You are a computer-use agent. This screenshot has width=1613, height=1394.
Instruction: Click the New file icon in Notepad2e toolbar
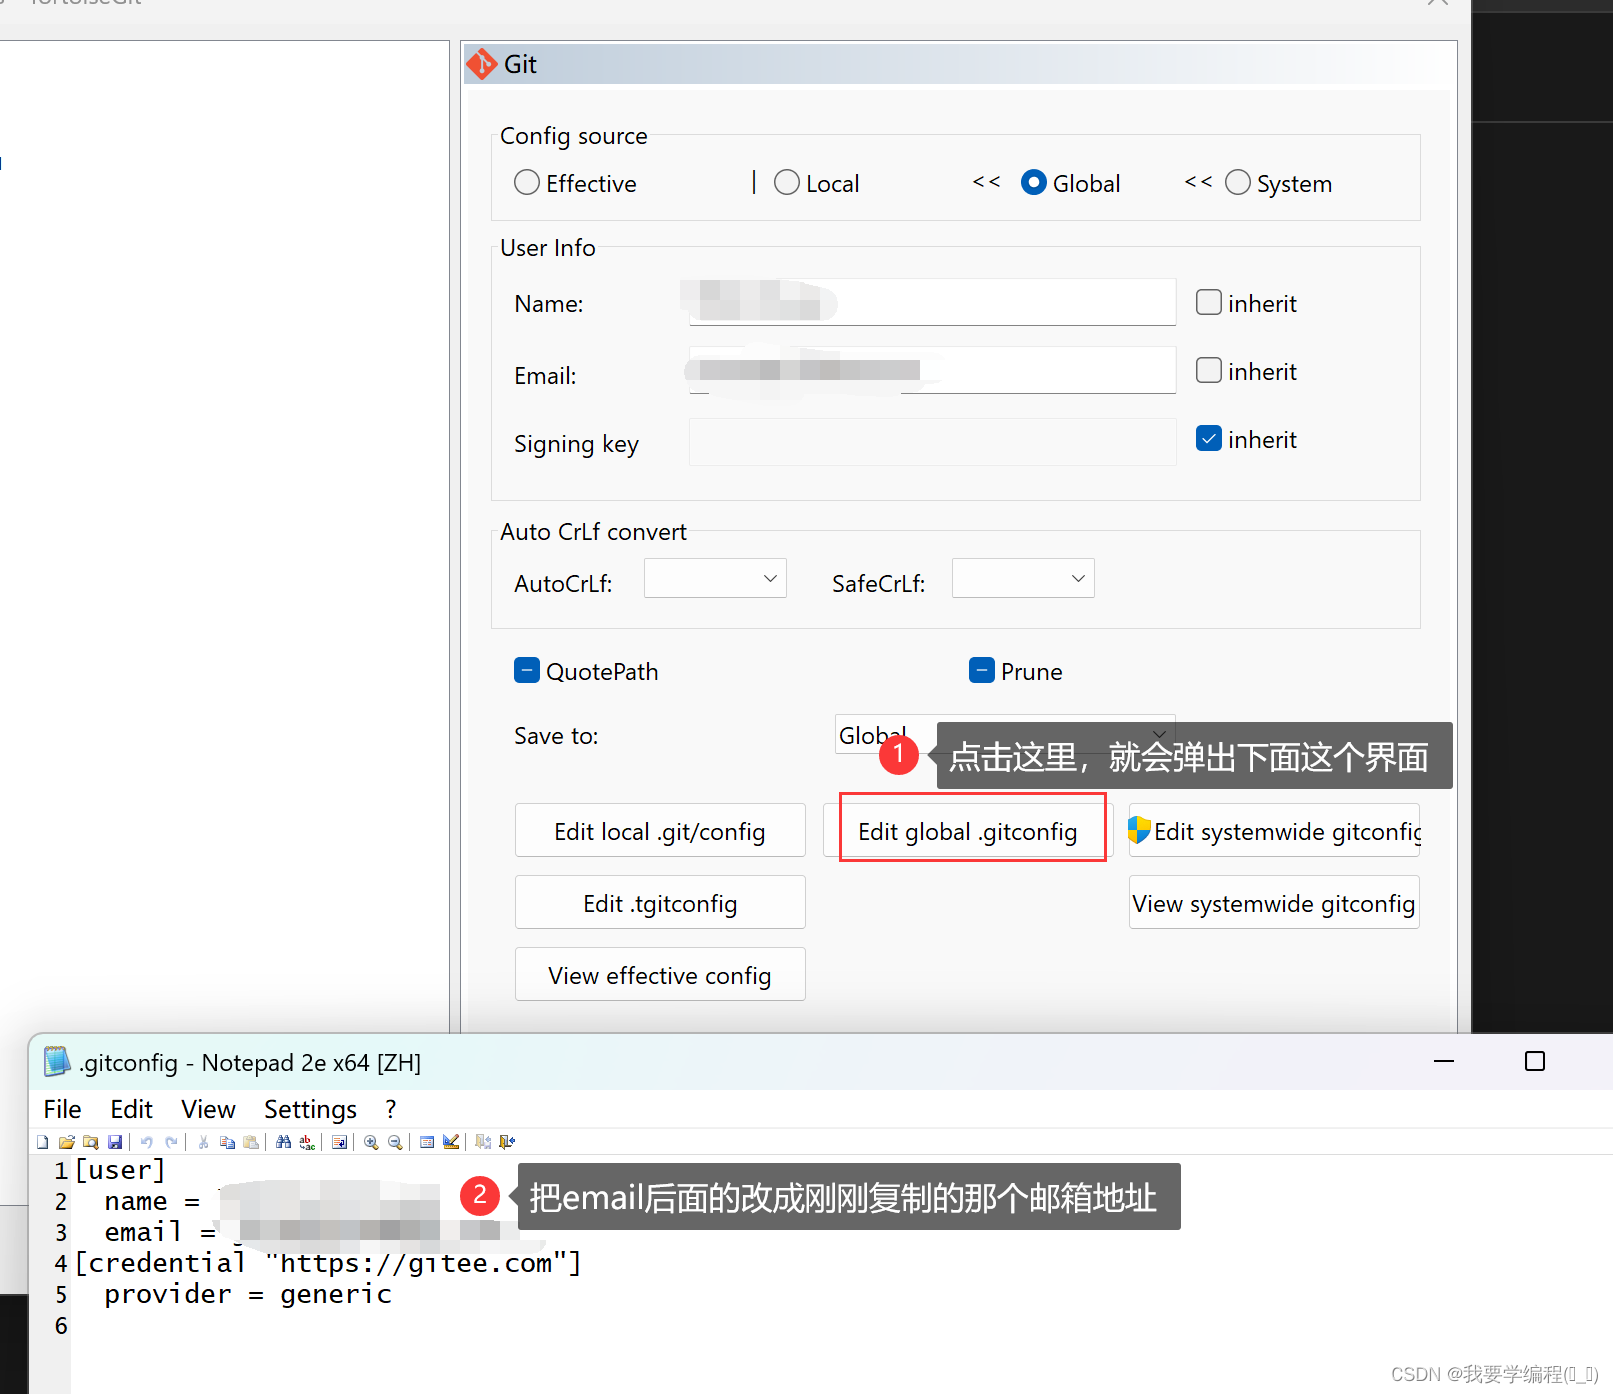42,1142
